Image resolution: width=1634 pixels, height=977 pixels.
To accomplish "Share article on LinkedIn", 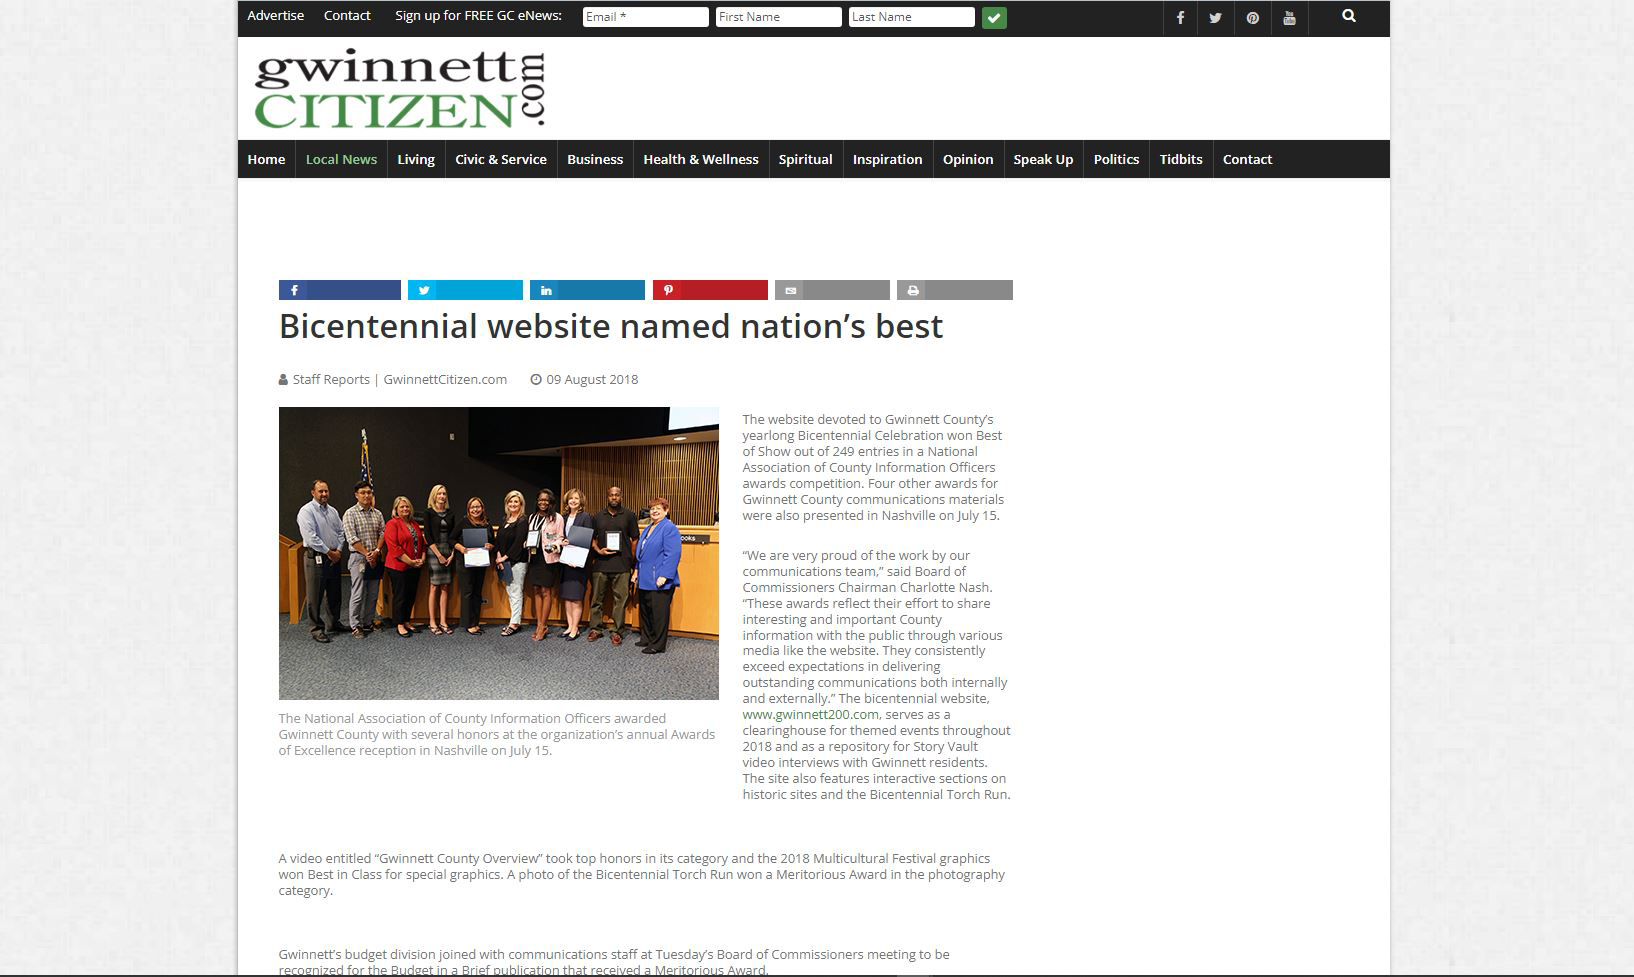I will coord(587,290).
